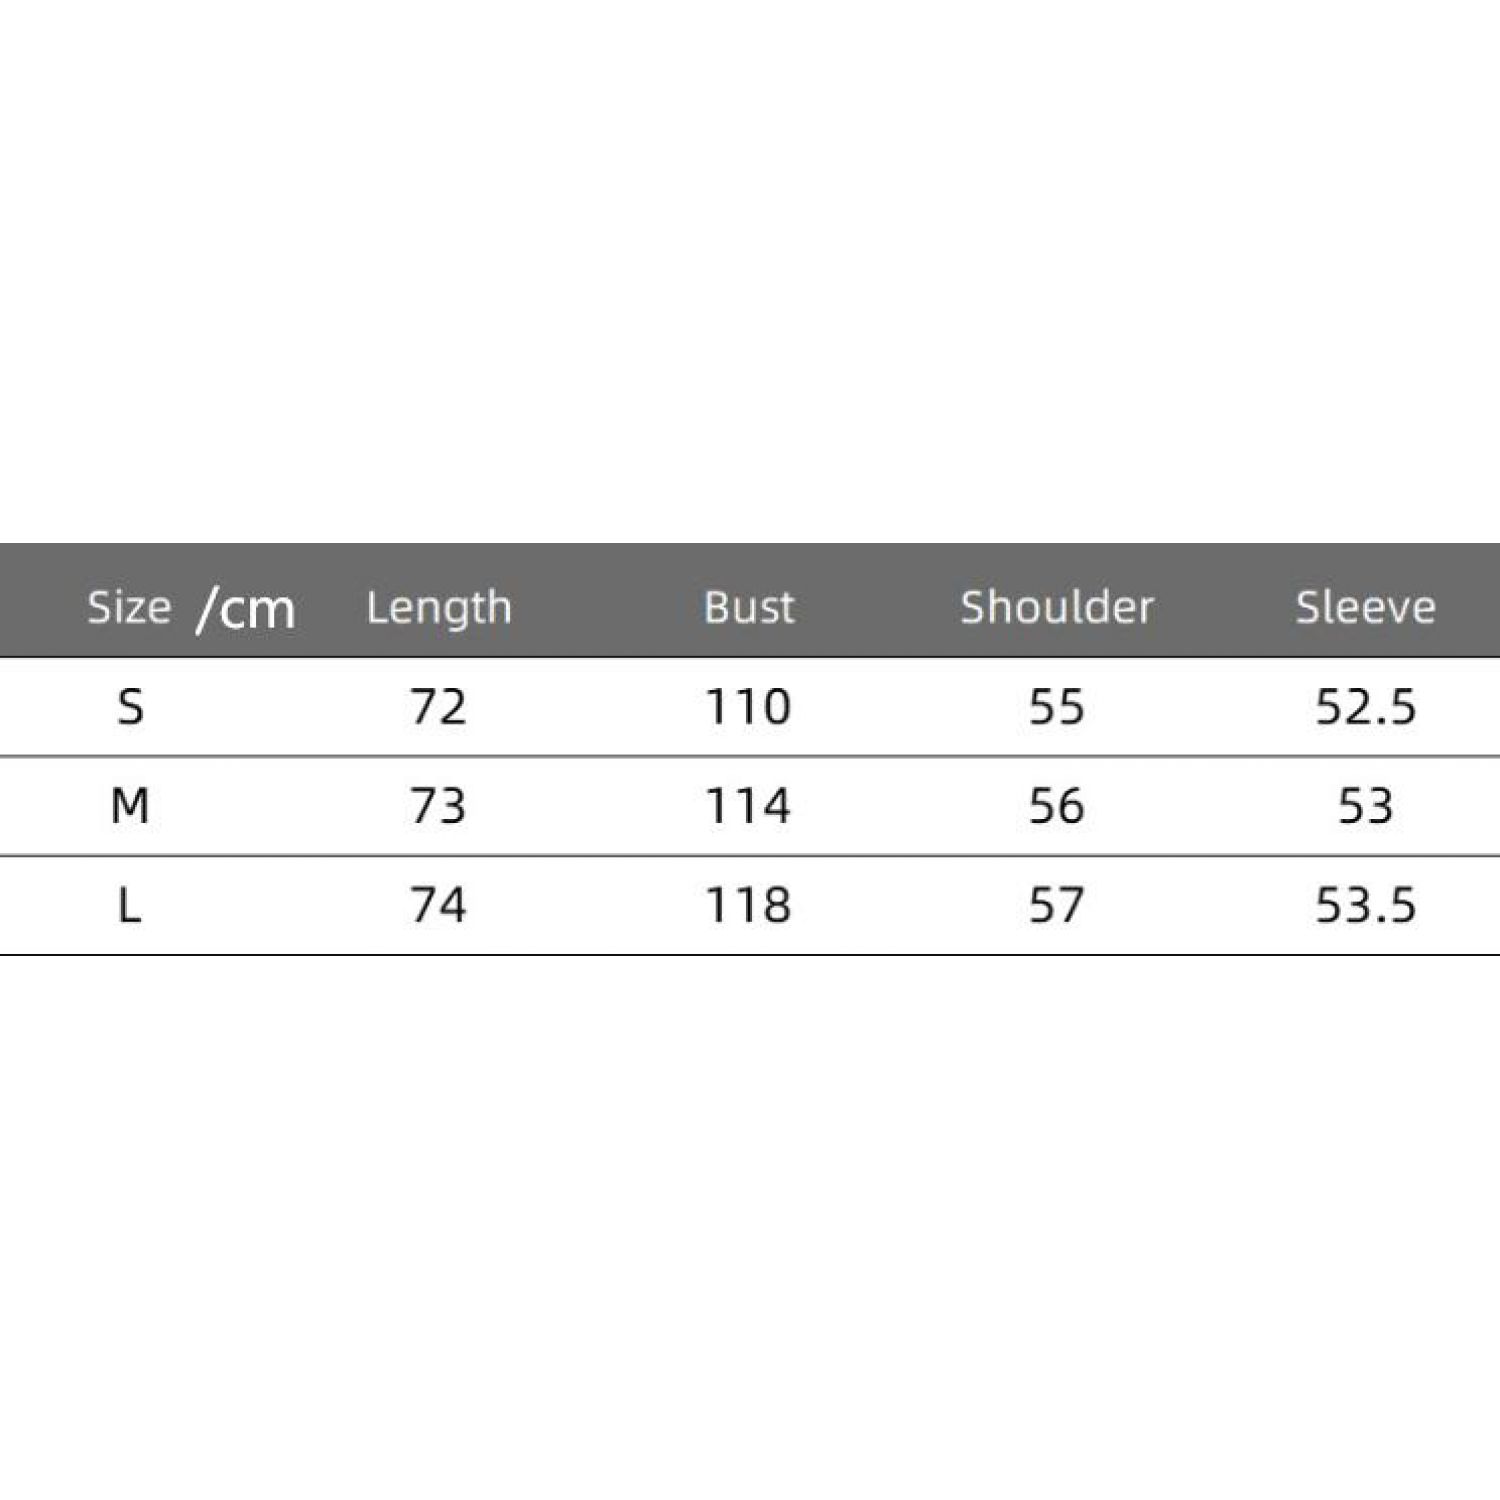
Task: Select the Shoulder column header
Action: (1057, 607)
